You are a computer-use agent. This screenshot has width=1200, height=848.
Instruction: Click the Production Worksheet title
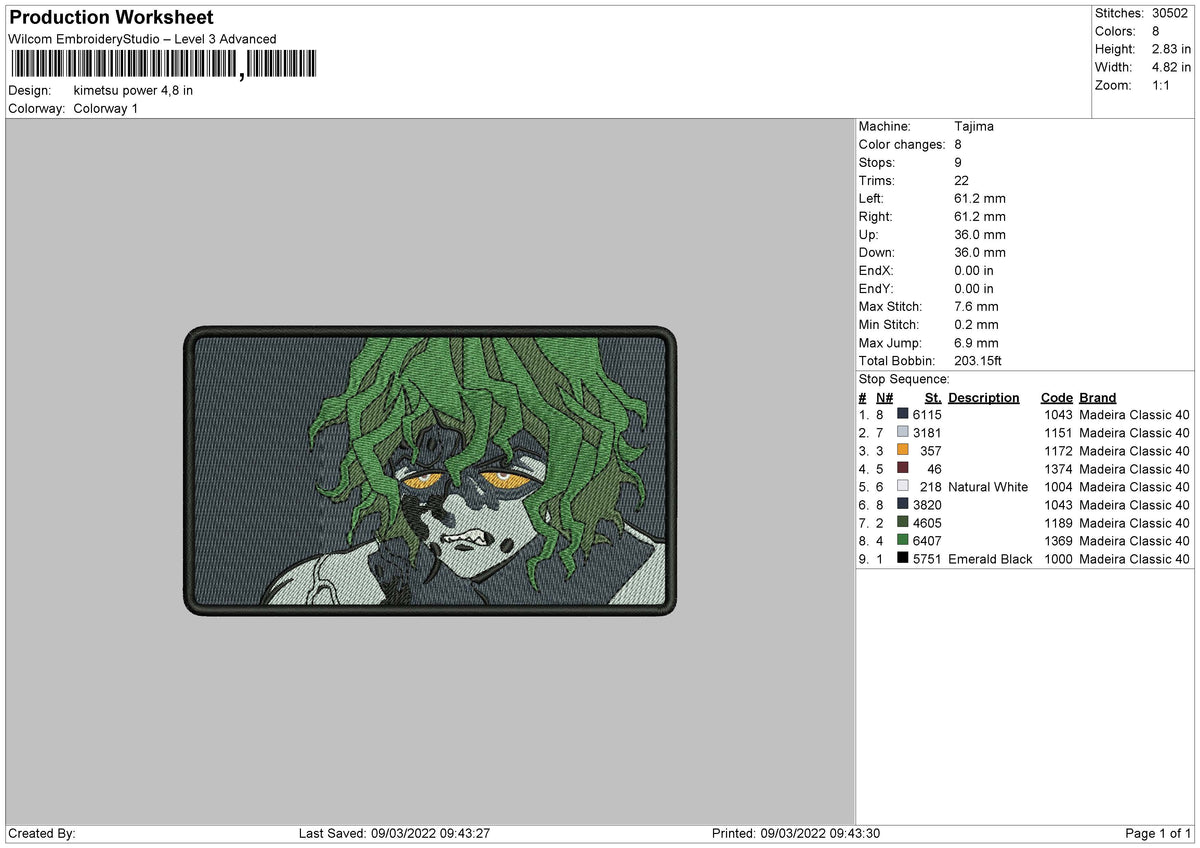coord(111,18)
